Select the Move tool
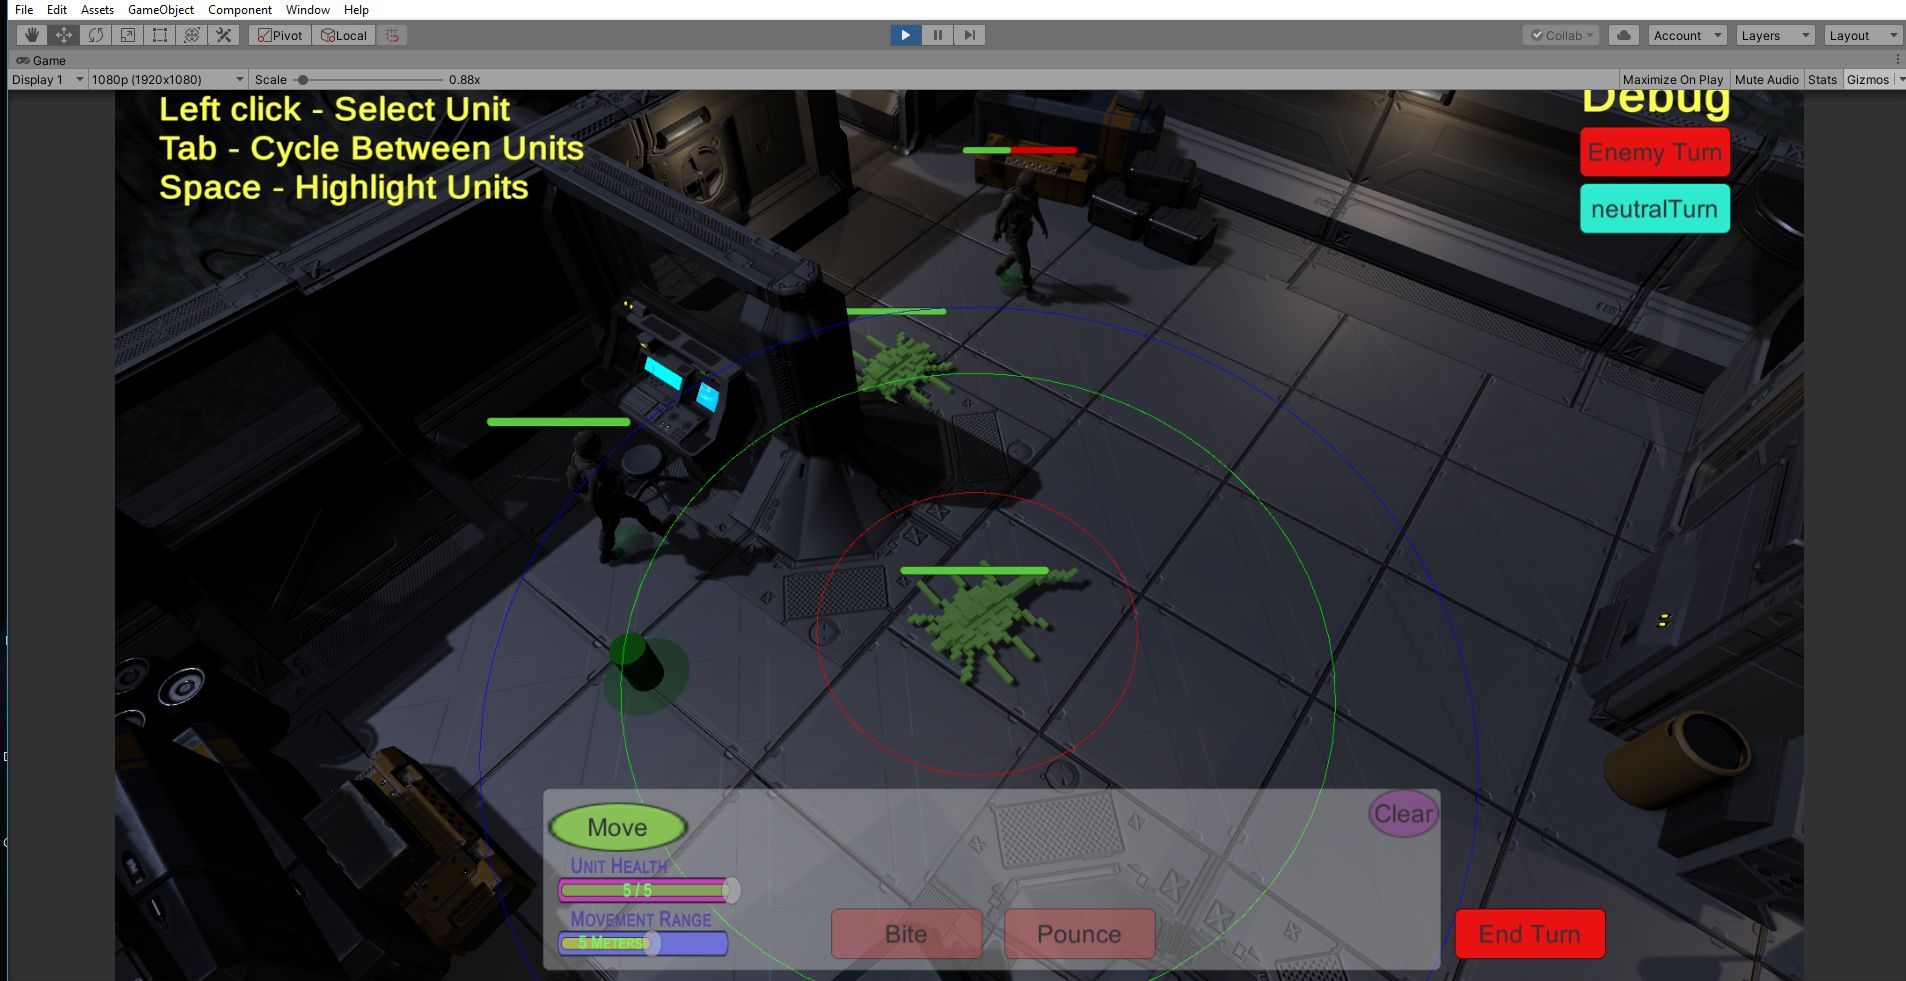 63,35
